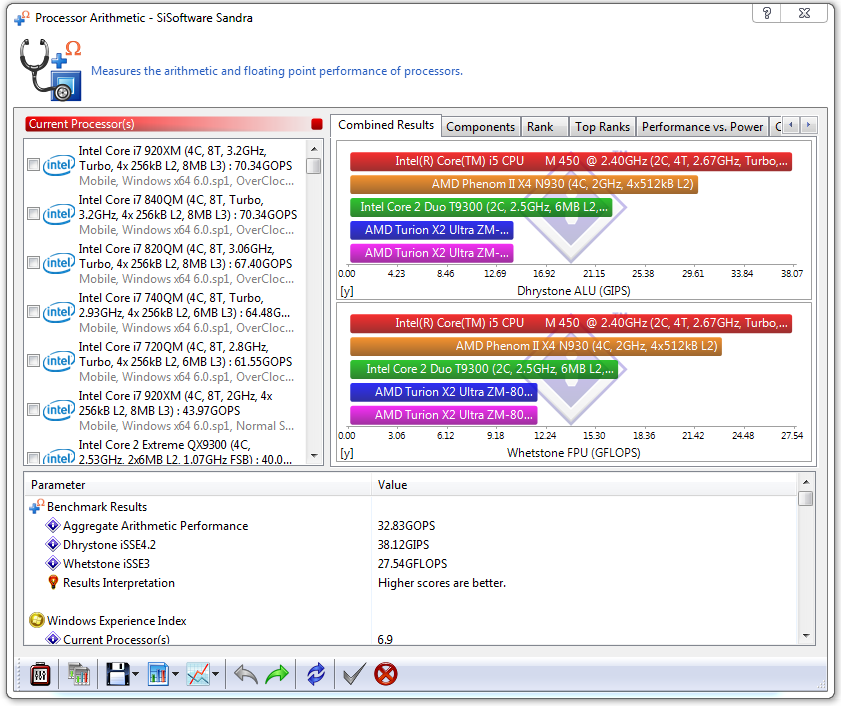
Task: Select the Whetstone iSSE3 row
Action: tap(411, 563)
